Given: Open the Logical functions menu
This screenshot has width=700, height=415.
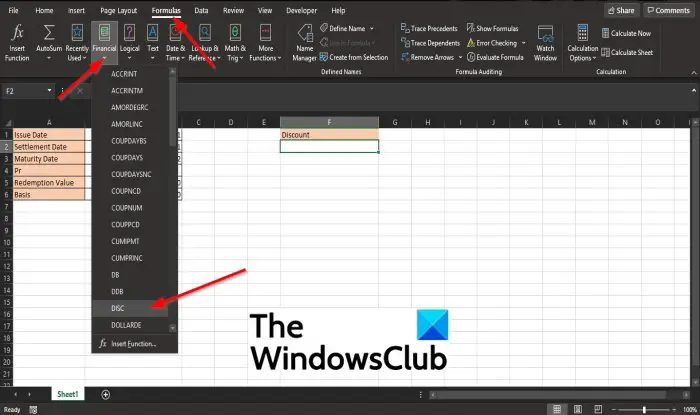Looking at the screenshot, I should [129, 43].
